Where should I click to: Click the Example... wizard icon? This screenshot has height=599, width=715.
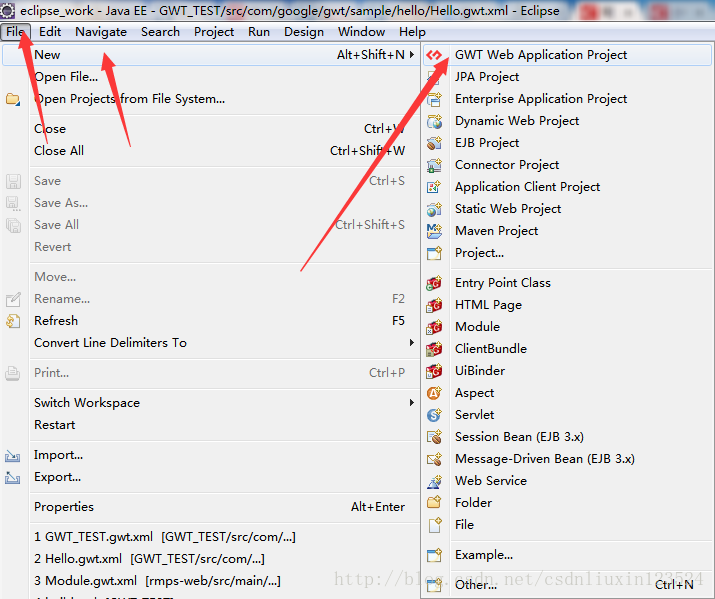pos(434,555)
